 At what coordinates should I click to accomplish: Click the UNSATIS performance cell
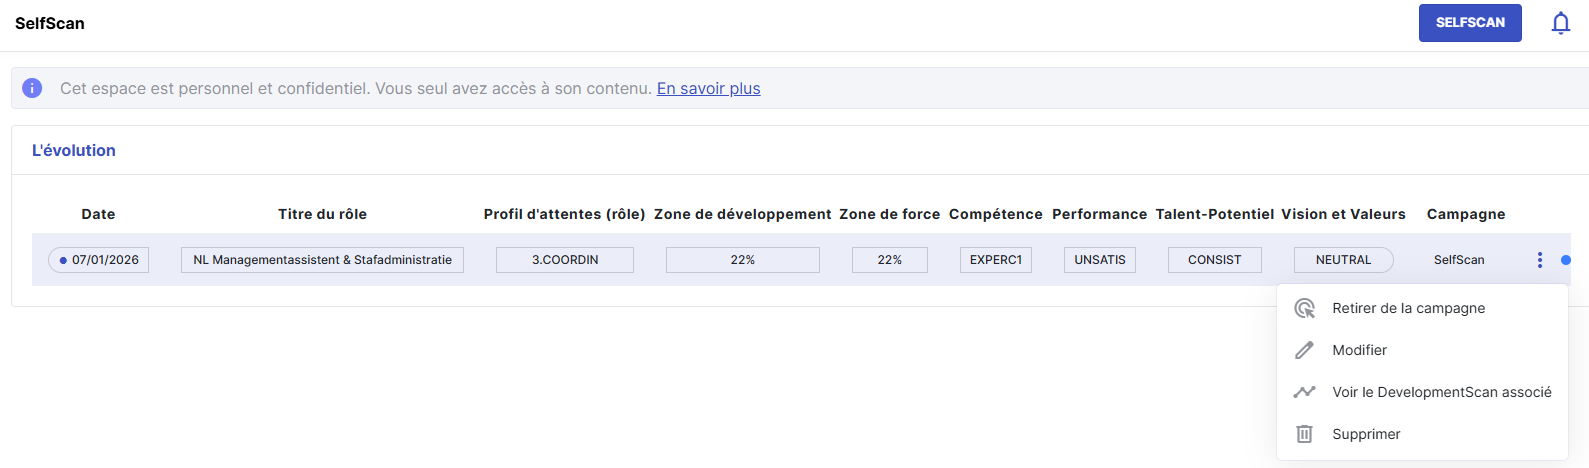[x=1100, y=260]
